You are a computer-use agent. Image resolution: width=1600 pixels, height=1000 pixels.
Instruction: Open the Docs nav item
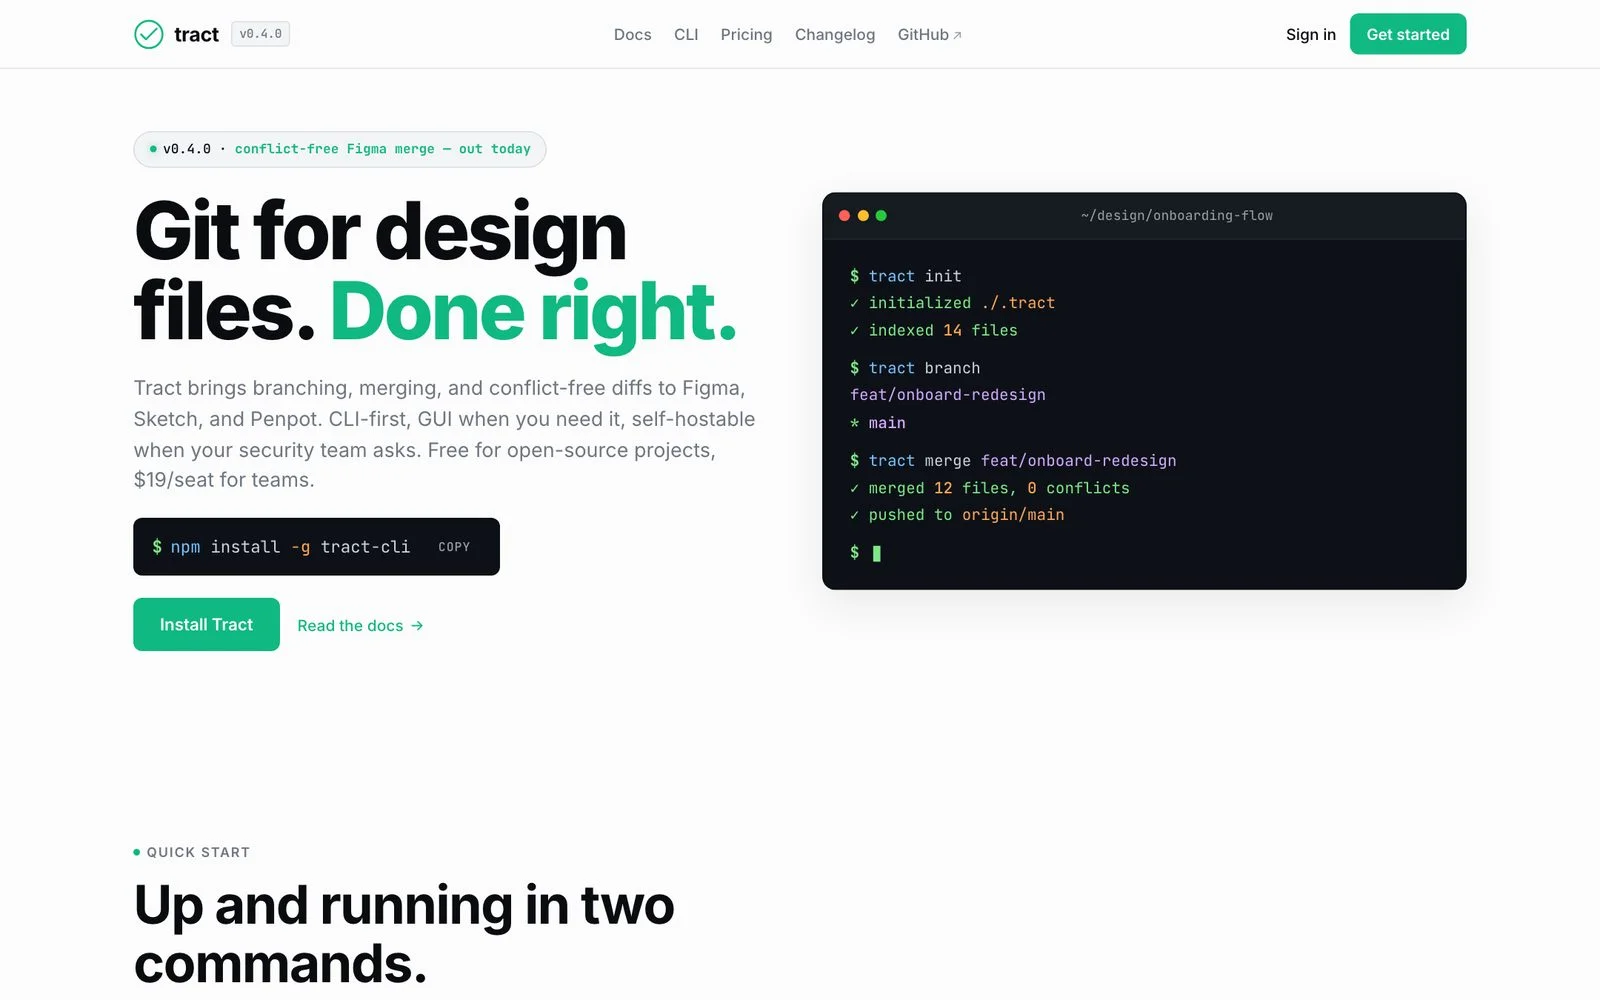pyautogui.click(x=632, y=35)
